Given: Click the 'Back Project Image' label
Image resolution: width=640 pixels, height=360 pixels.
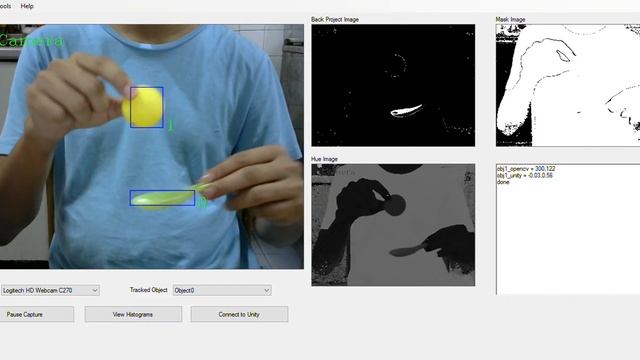Looking at the screenshot, I should [335, 19].
